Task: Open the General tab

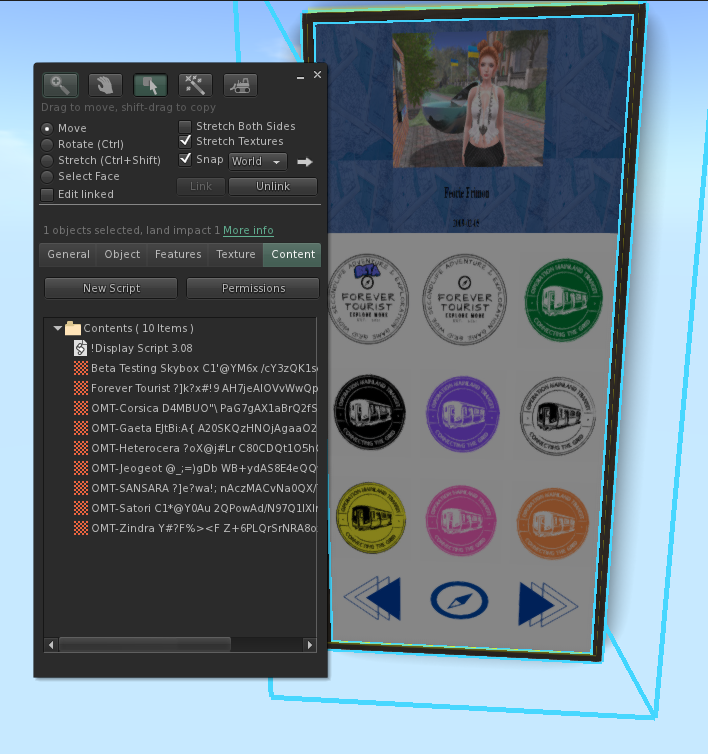Action: click(68, 254)
